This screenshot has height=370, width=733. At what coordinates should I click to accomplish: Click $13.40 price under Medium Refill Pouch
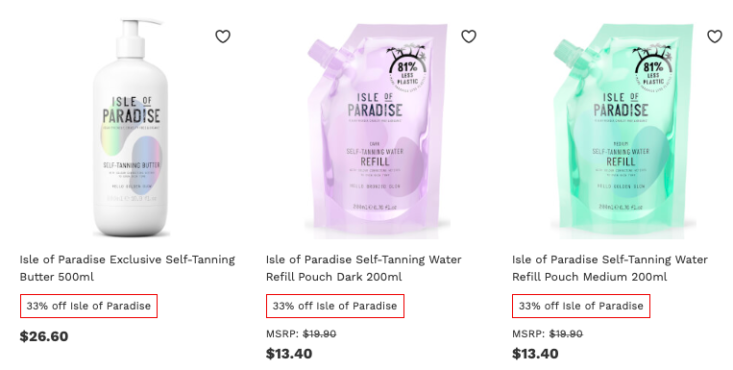[535, 354]
